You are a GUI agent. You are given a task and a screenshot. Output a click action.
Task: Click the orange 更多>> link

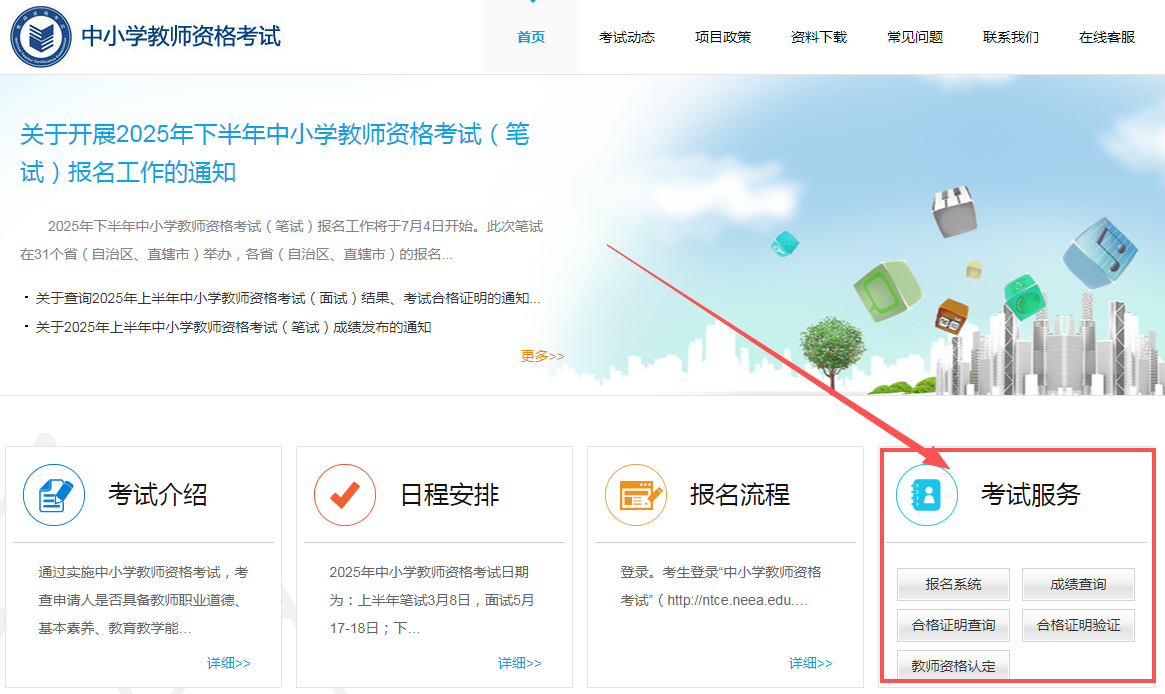coord(542,356)
